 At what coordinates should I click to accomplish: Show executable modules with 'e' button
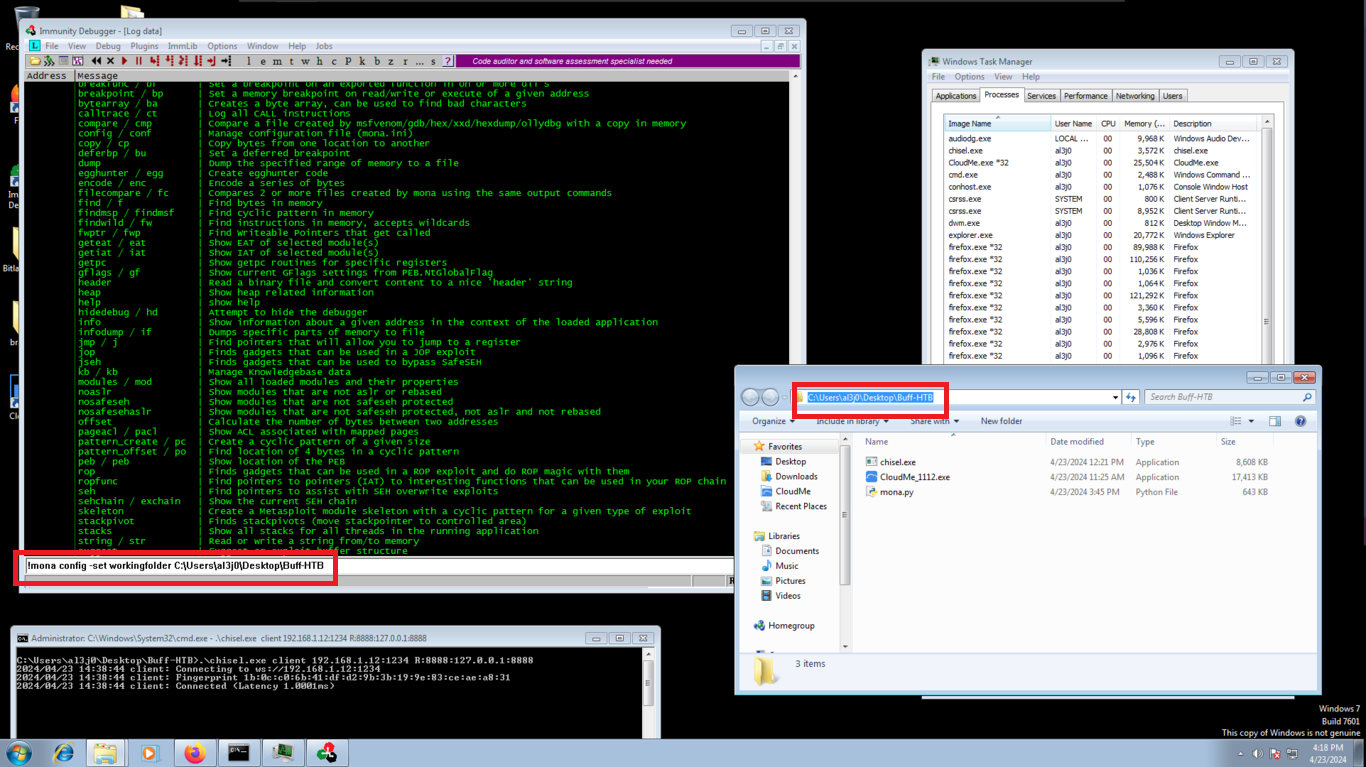click(x=263, y=61)
